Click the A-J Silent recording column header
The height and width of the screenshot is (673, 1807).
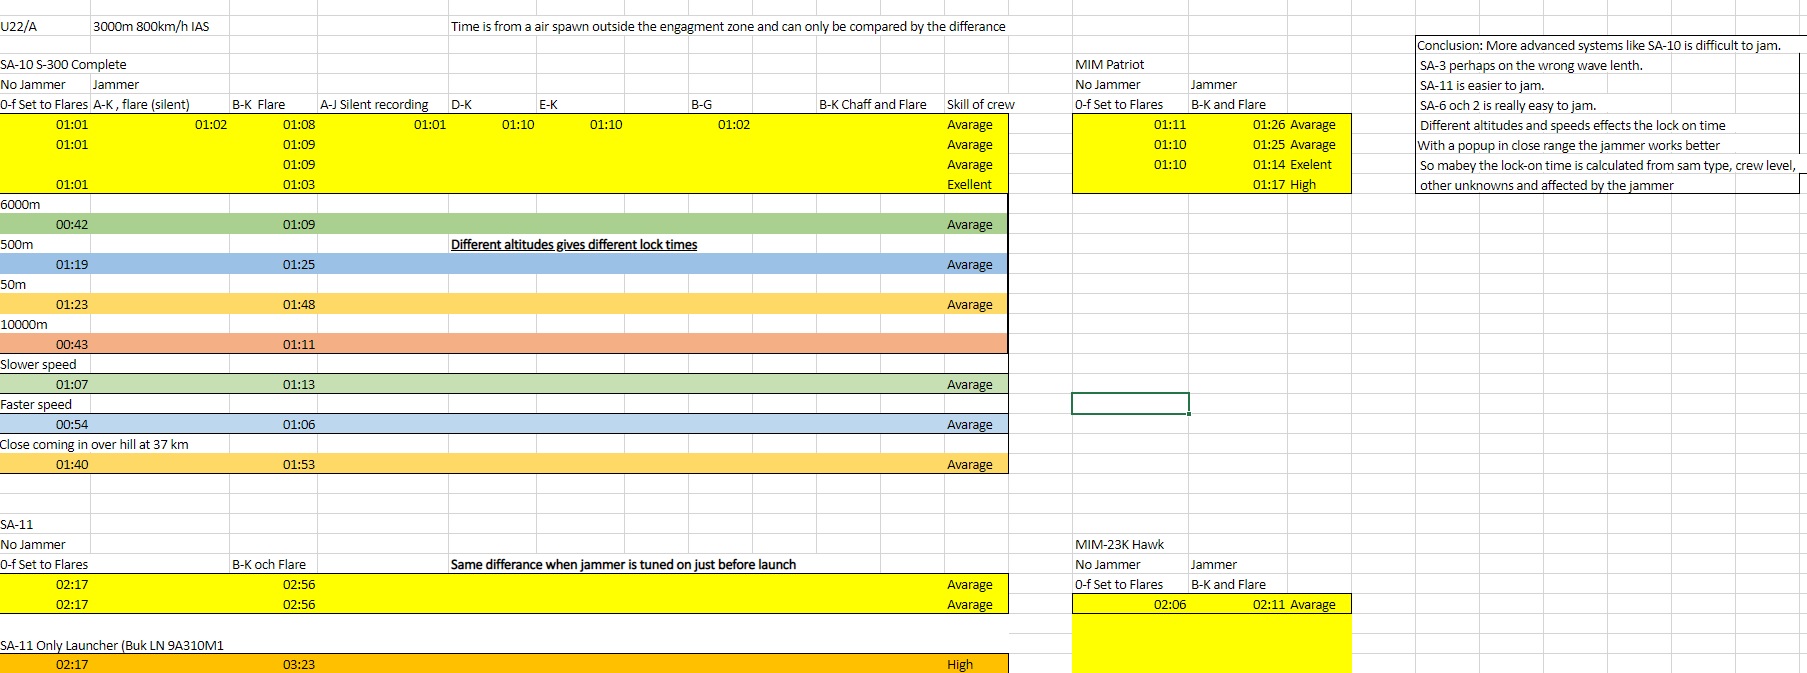[374, 104]
